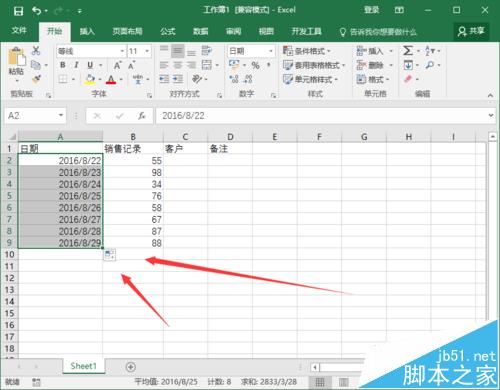Viewport: 500px width, 390px height.
Task: Select the Sheet1 tab
Action: pos(84,366)
